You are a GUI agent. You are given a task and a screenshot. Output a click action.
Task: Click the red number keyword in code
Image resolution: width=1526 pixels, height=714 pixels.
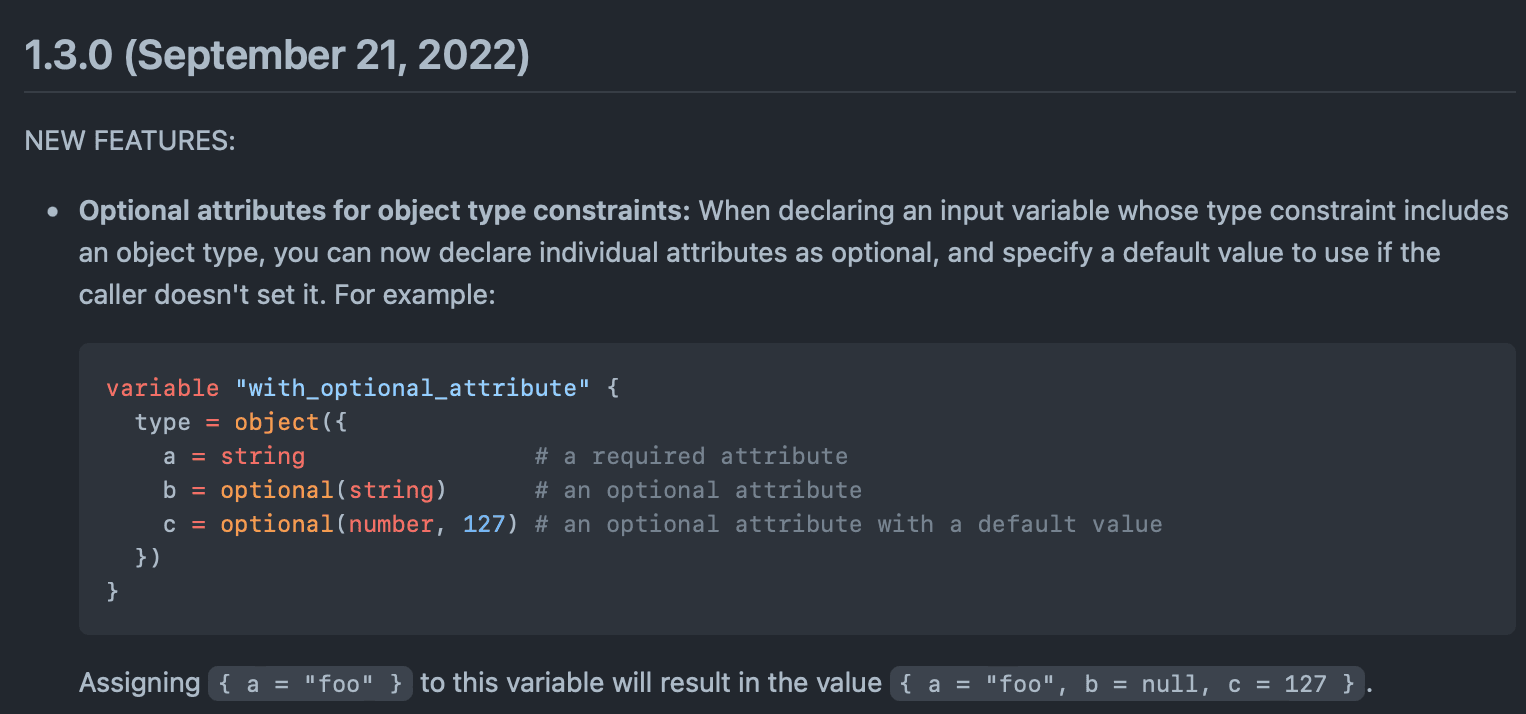[390, 524]
